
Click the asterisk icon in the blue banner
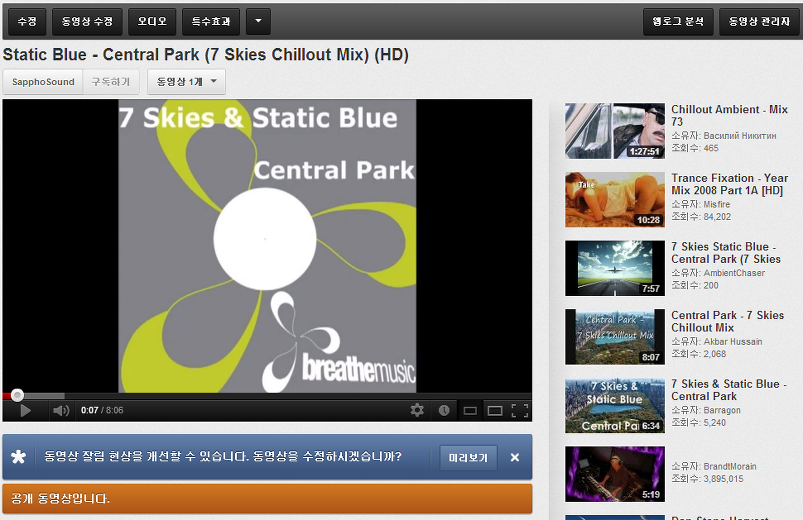(18, 456)
